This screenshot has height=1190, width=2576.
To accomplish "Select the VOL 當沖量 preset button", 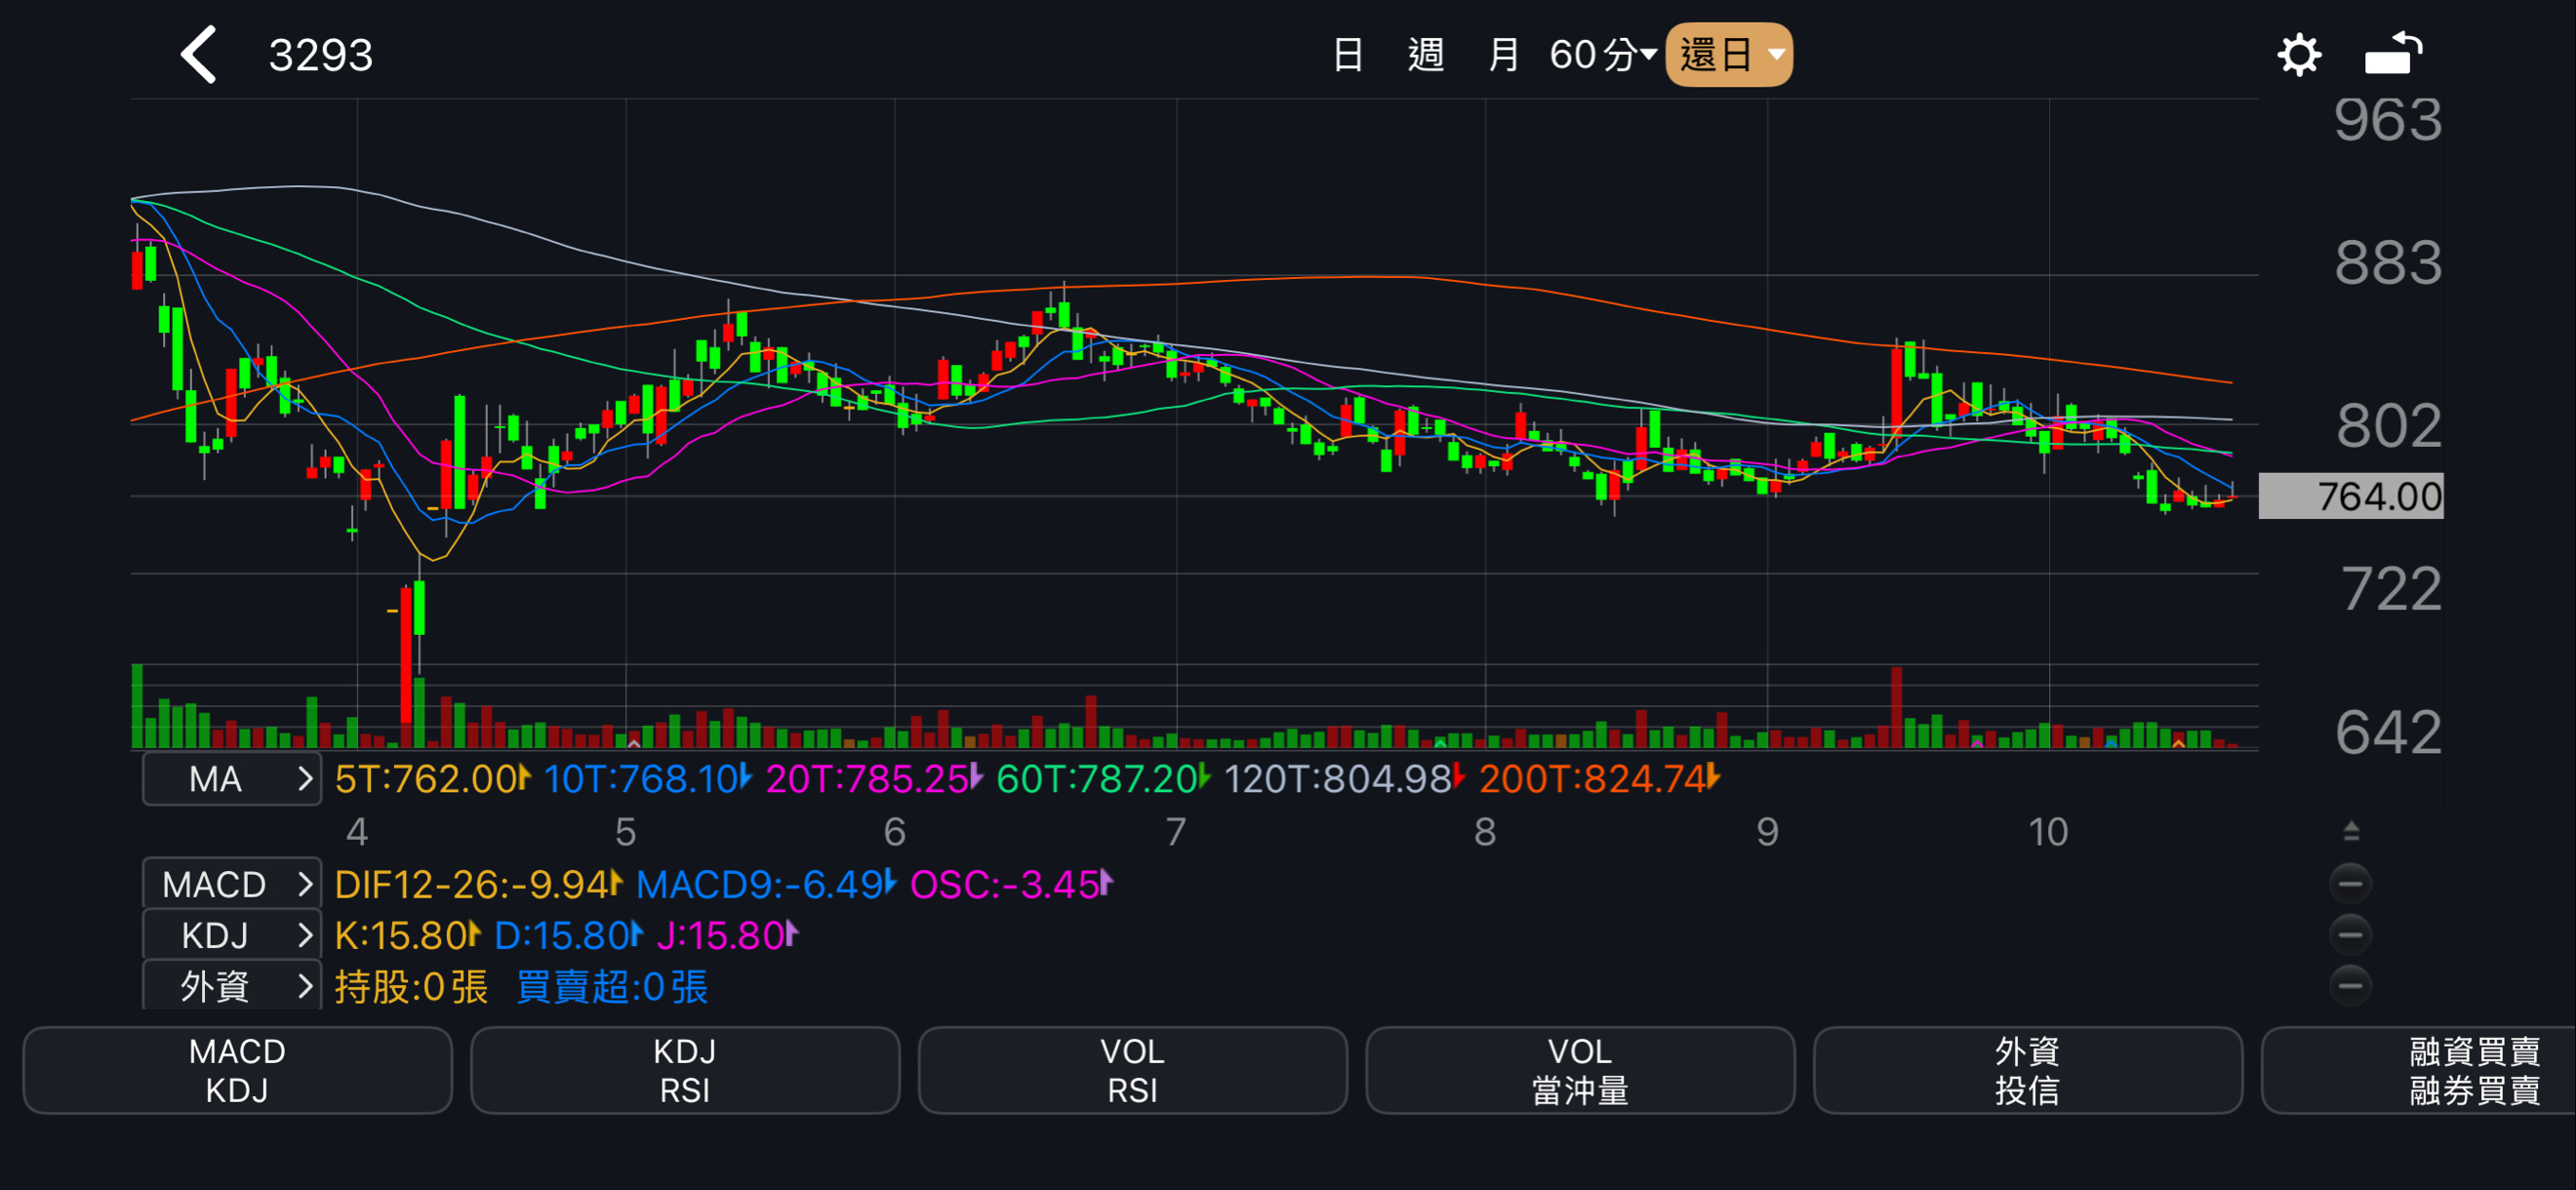I will [x=1580, y=1070].
